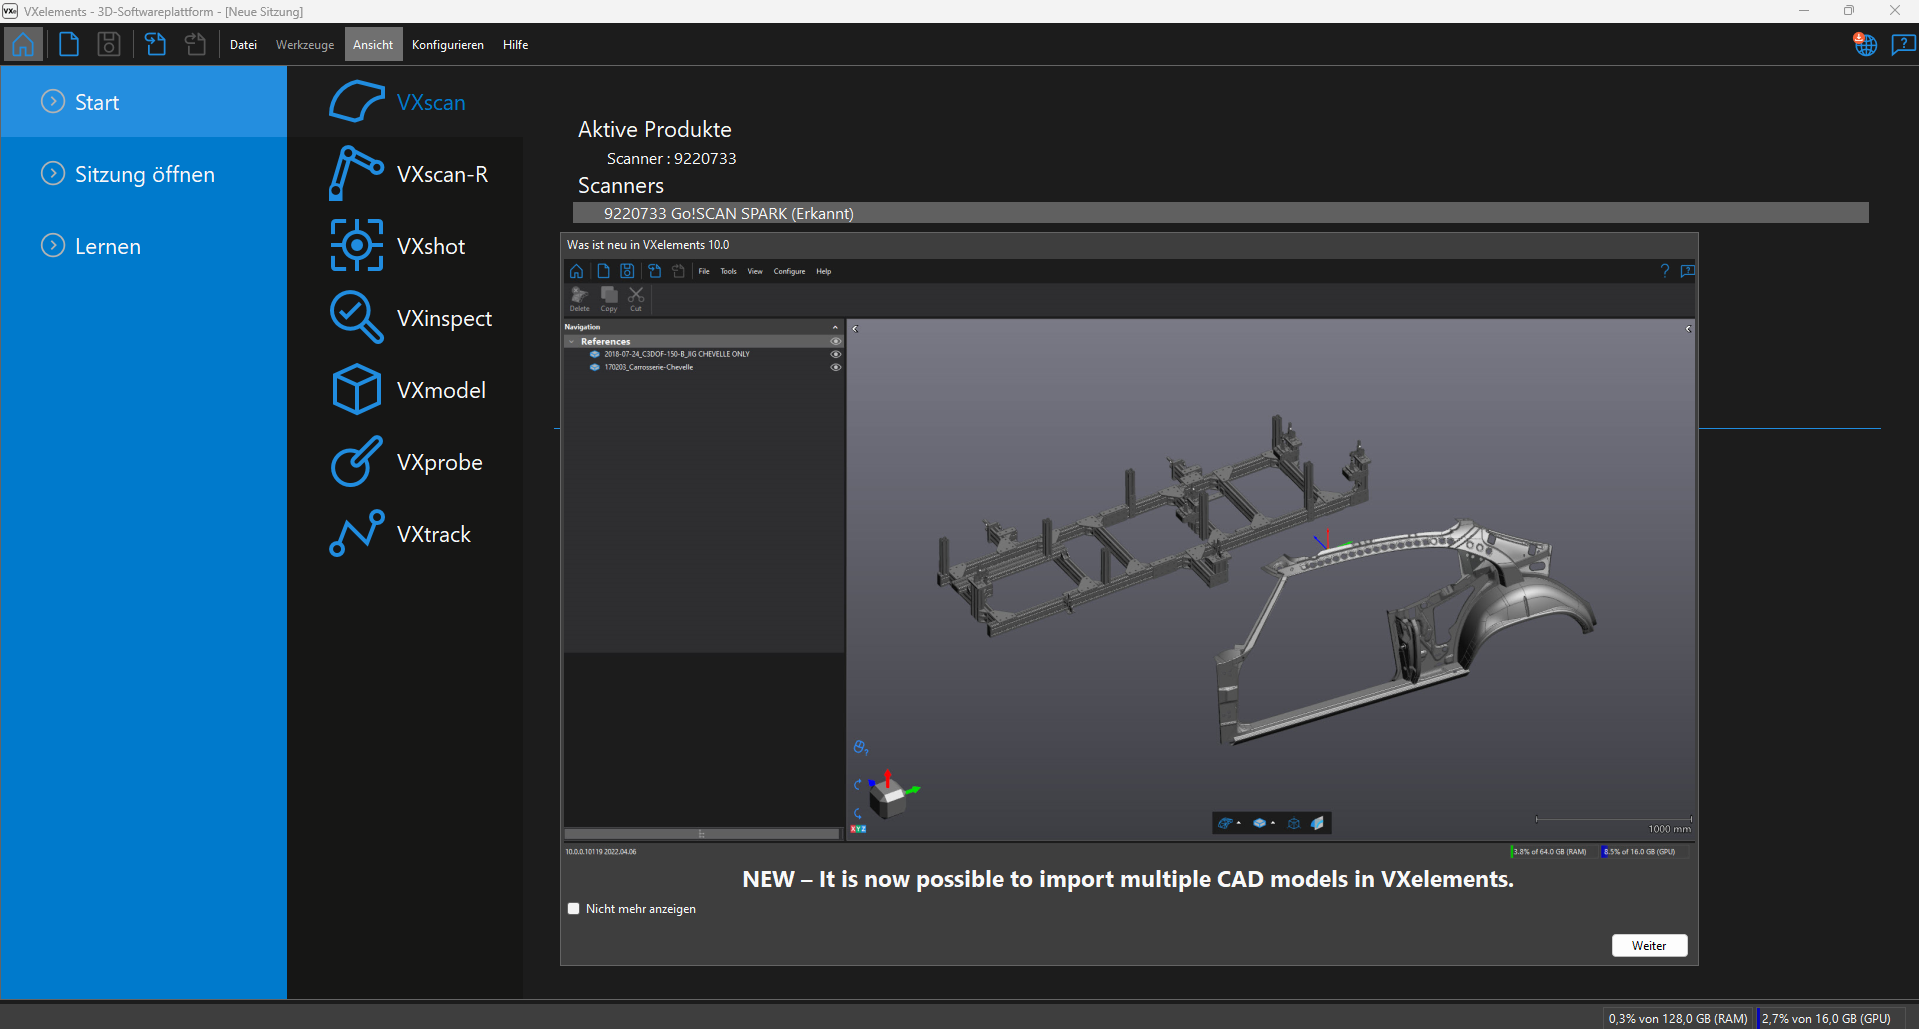
Task: Click the globe notification icon
Action: (x=1865, y=45)
